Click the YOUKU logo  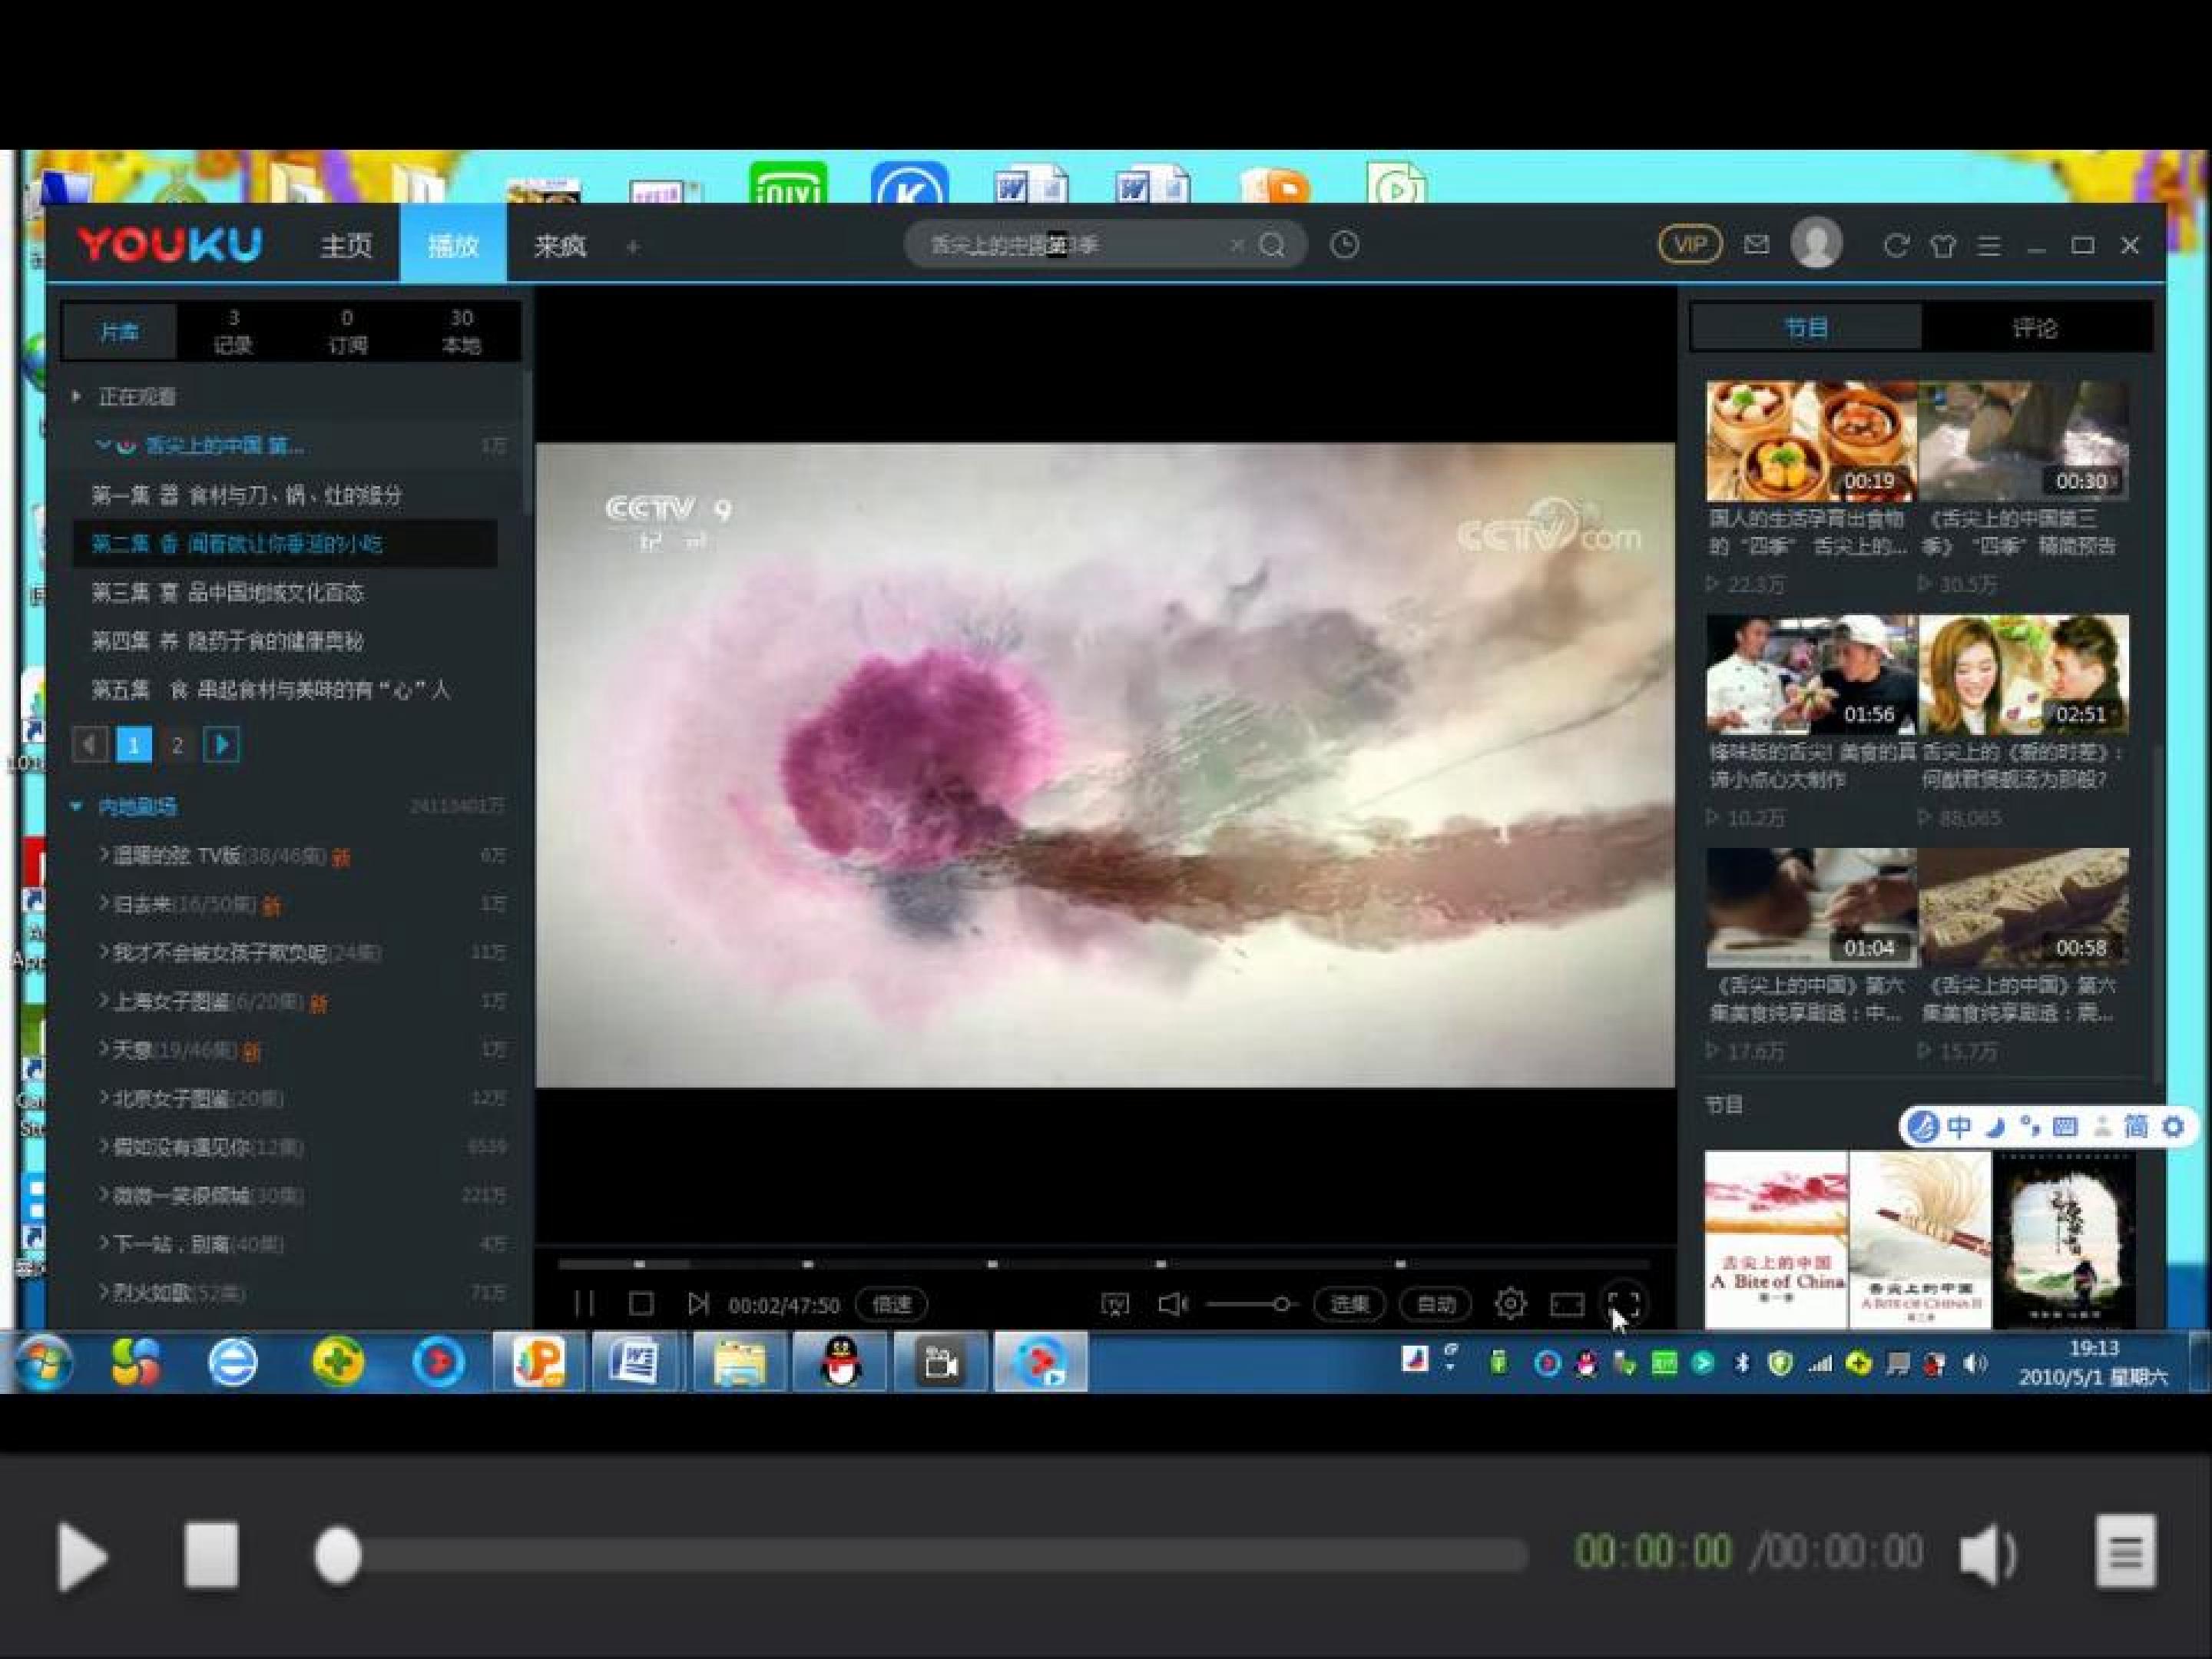(170, 245)
